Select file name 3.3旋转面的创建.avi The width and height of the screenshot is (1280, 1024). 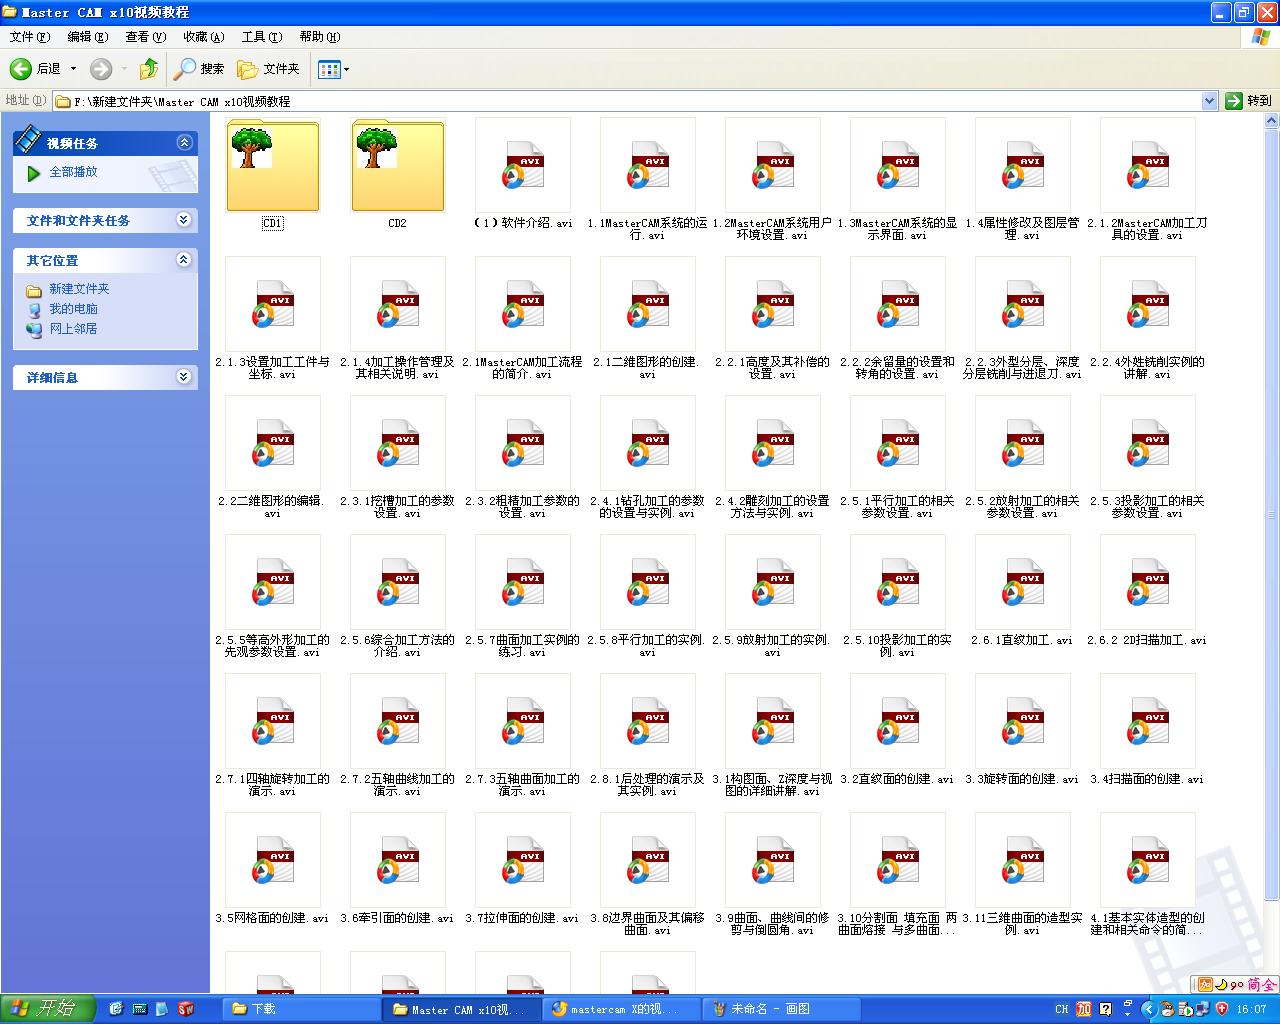tap(1023, 779)
